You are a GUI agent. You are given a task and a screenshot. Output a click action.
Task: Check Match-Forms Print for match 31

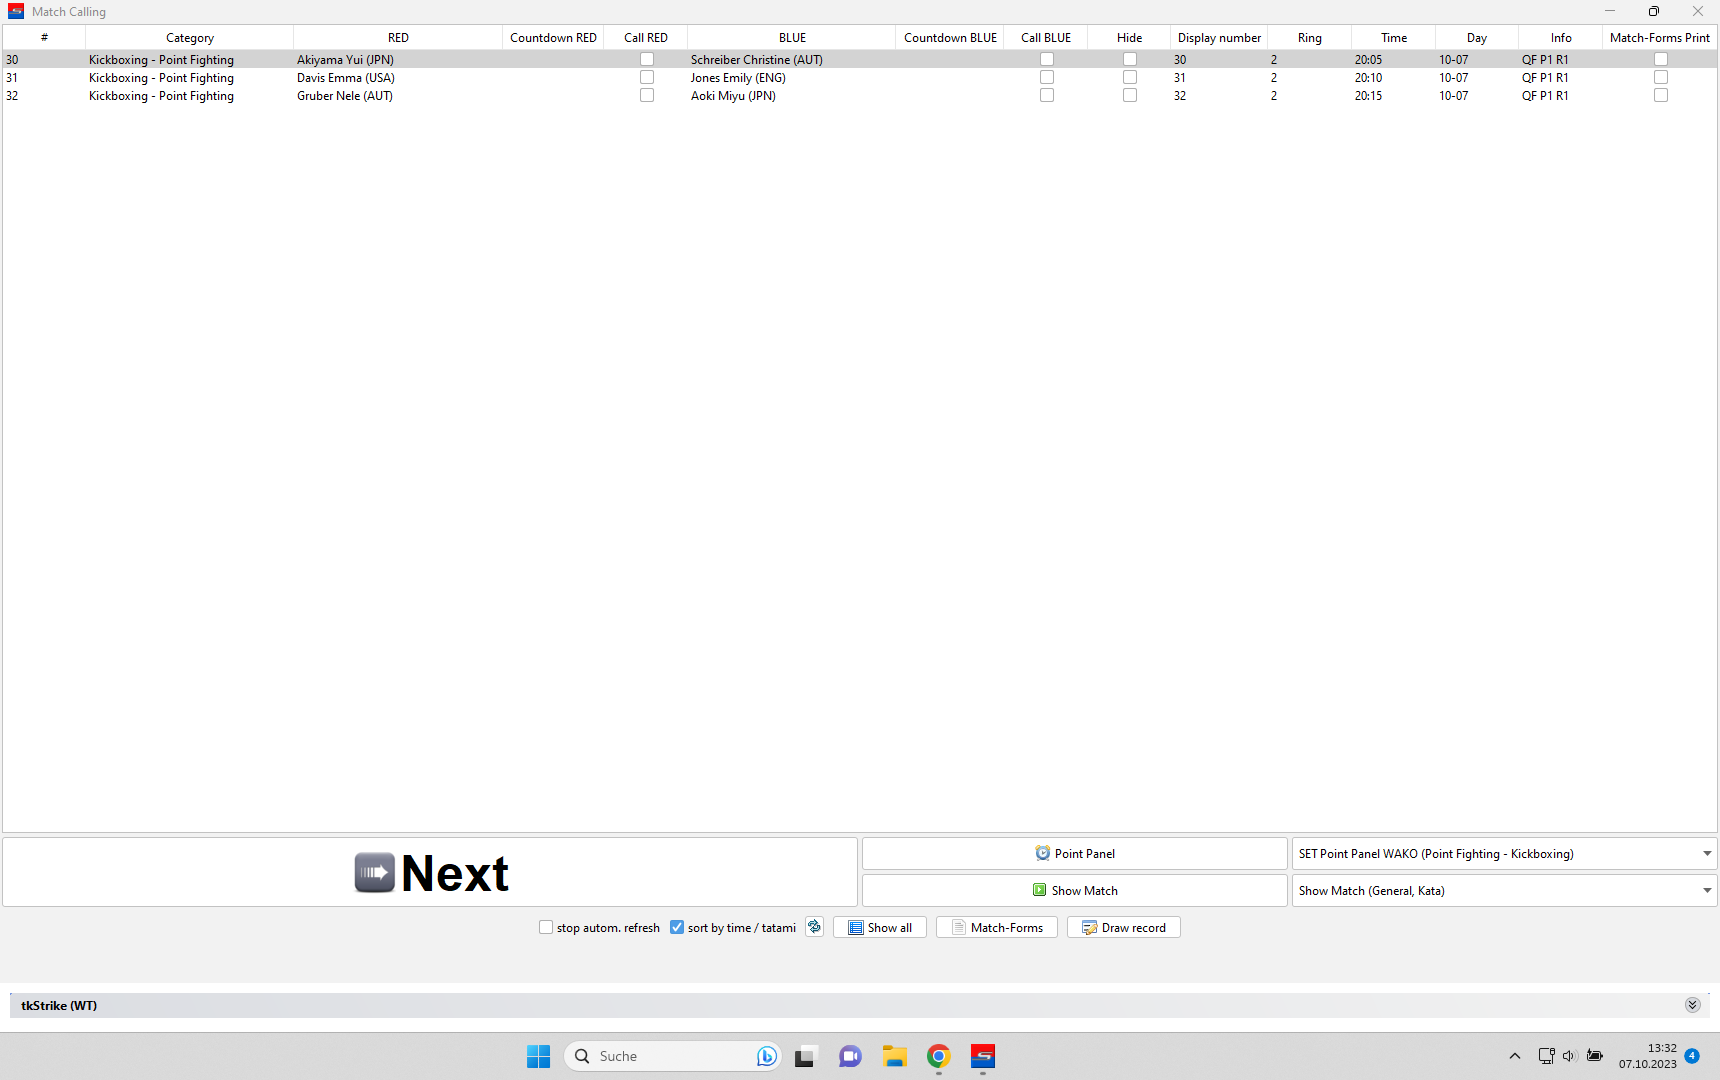[x=1661, y=78]
